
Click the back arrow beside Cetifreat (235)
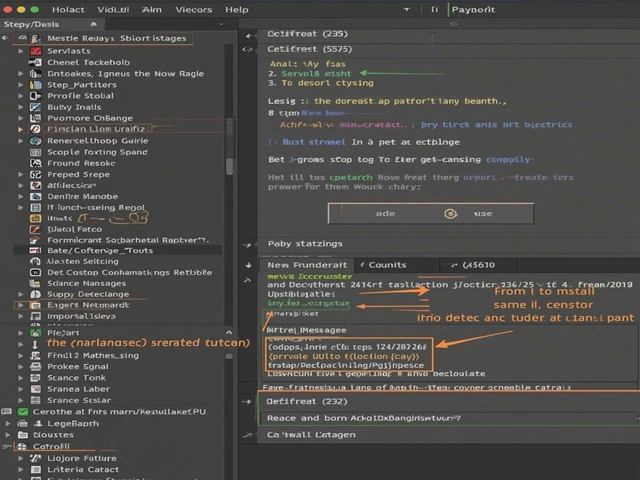tap(248, 36)
